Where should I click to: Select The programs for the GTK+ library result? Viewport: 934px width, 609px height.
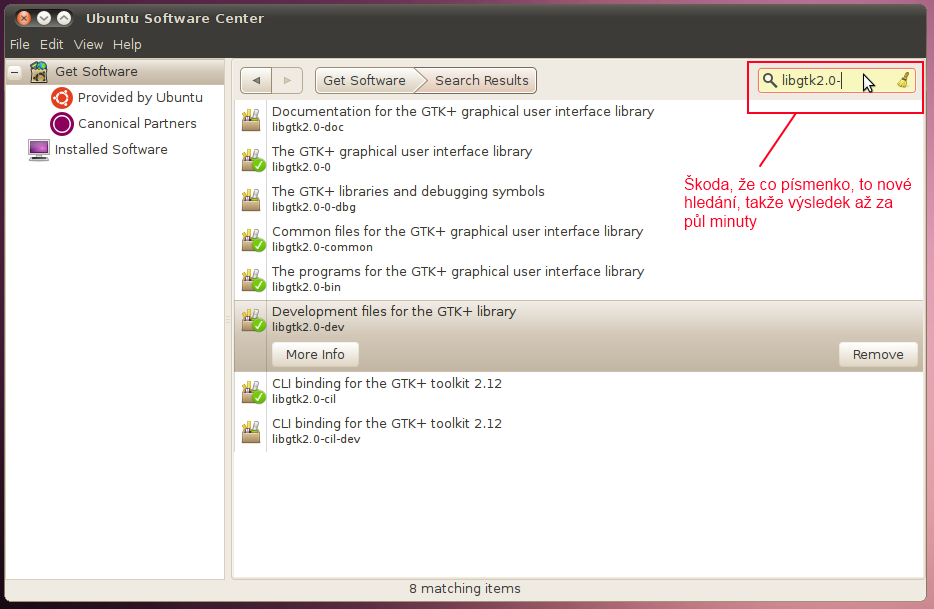(x=578, y=279)
